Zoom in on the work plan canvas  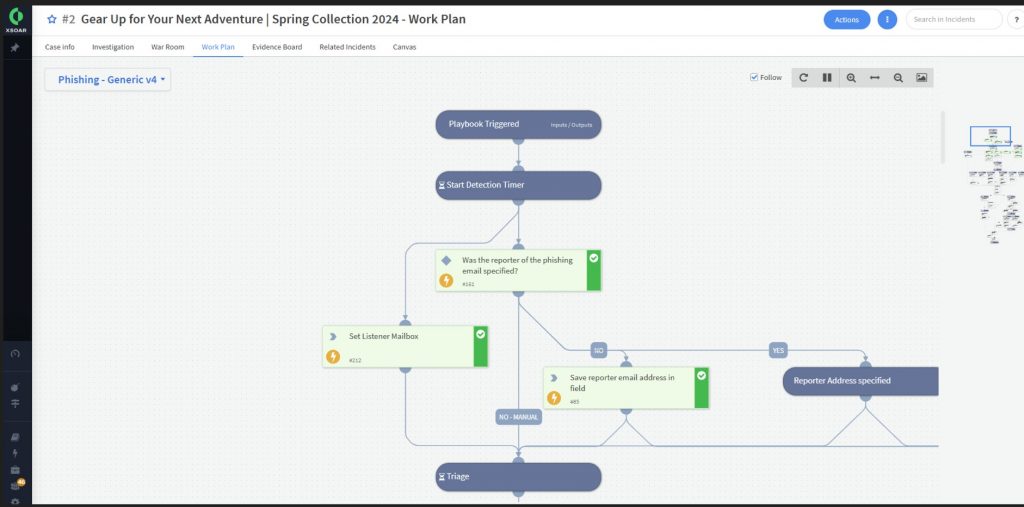pyautogui.click(x=851, y=78)
